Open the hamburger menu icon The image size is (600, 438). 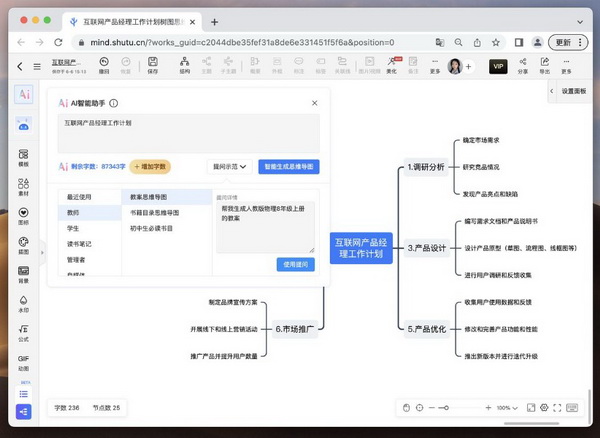coord(37,67)
